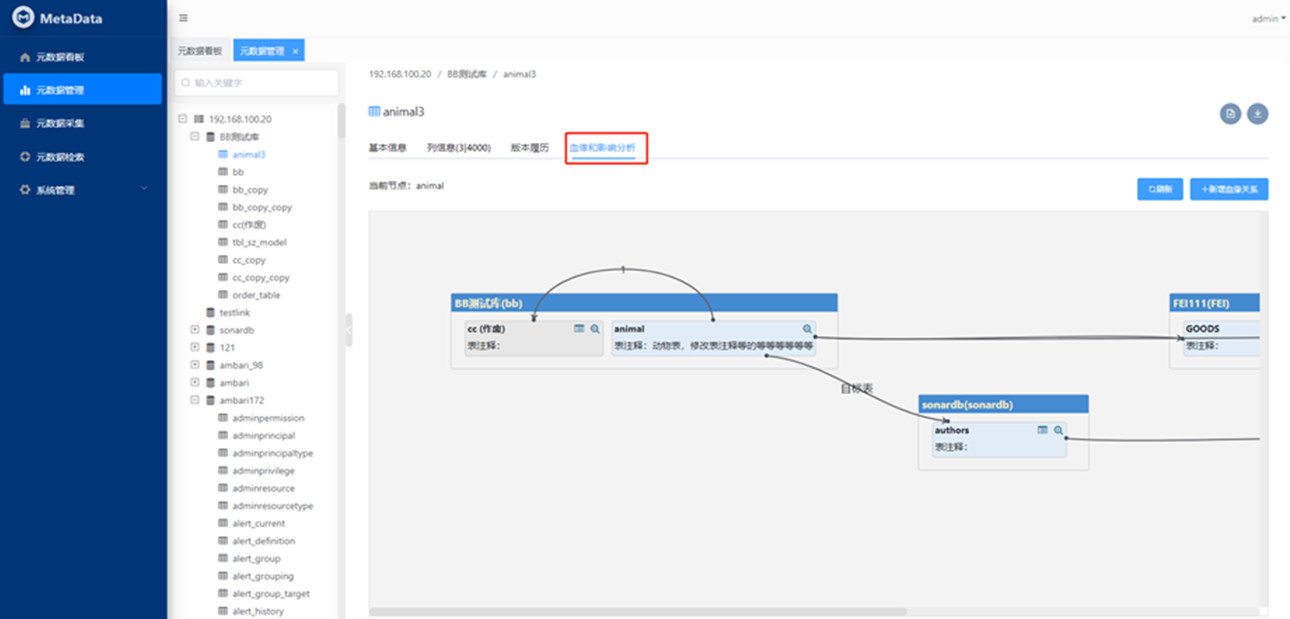This screenshot has width=1290, height=619.
Task: Expand 系统管理 sidebar submenu
Action: tap(143, 189)
